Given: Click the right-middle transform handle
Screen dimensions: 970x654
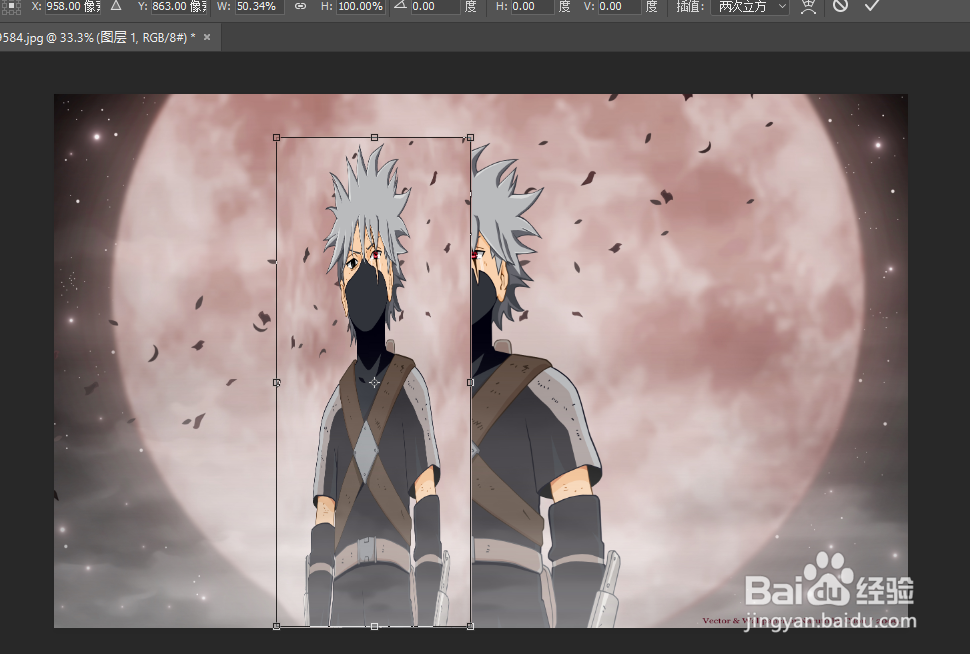Looking at the screenshot, I should (x=471, y=382).
